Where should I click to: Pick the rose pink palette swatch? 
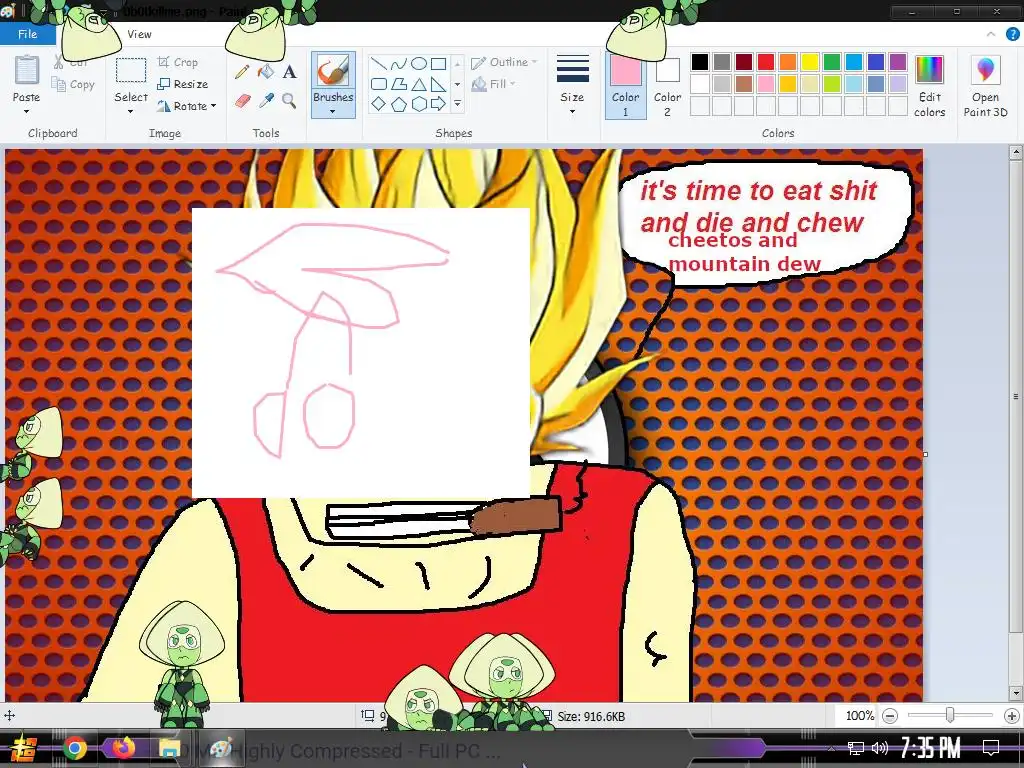click(x=765, y=84)
